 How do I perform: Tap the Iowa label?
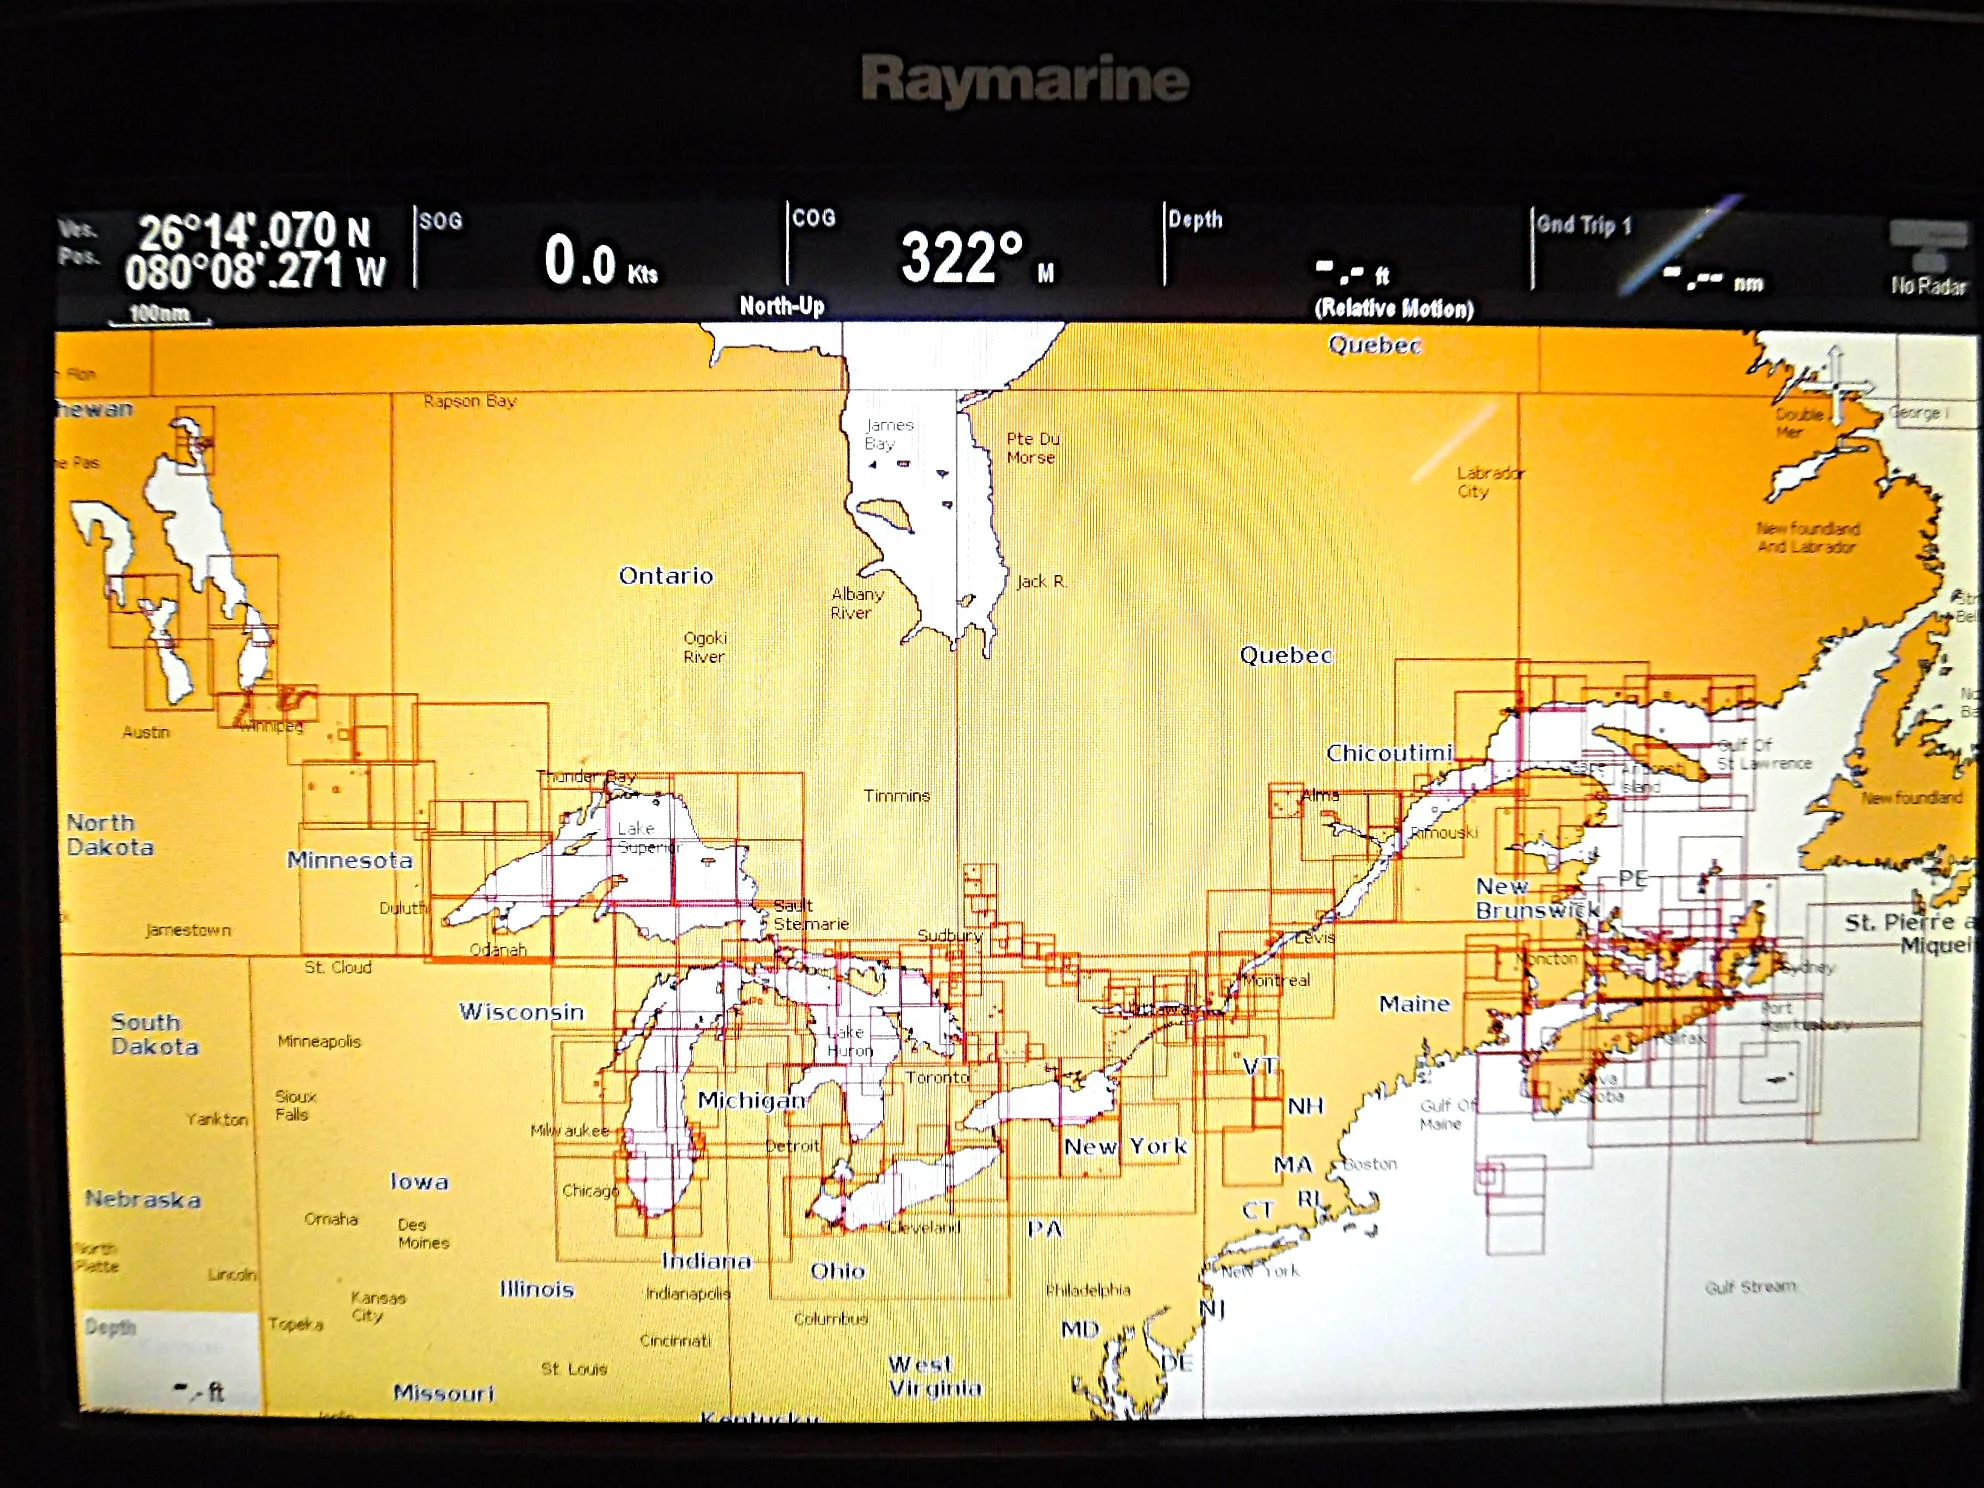coord(419,1182)
